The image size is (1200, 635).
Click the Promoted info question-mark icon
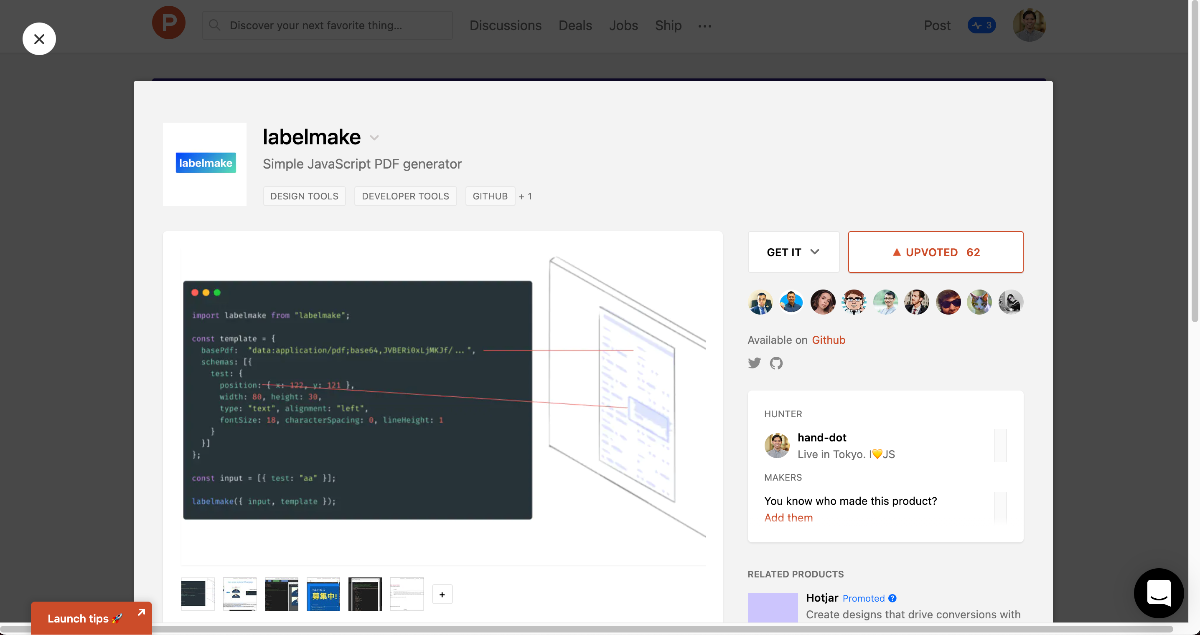point(893,599)
